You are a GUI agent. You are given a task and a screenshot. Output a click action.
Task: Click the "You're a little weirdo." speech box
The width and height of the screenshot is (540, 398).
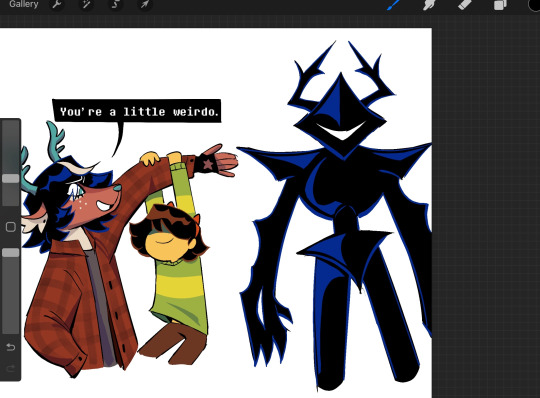tap(137, 111)
